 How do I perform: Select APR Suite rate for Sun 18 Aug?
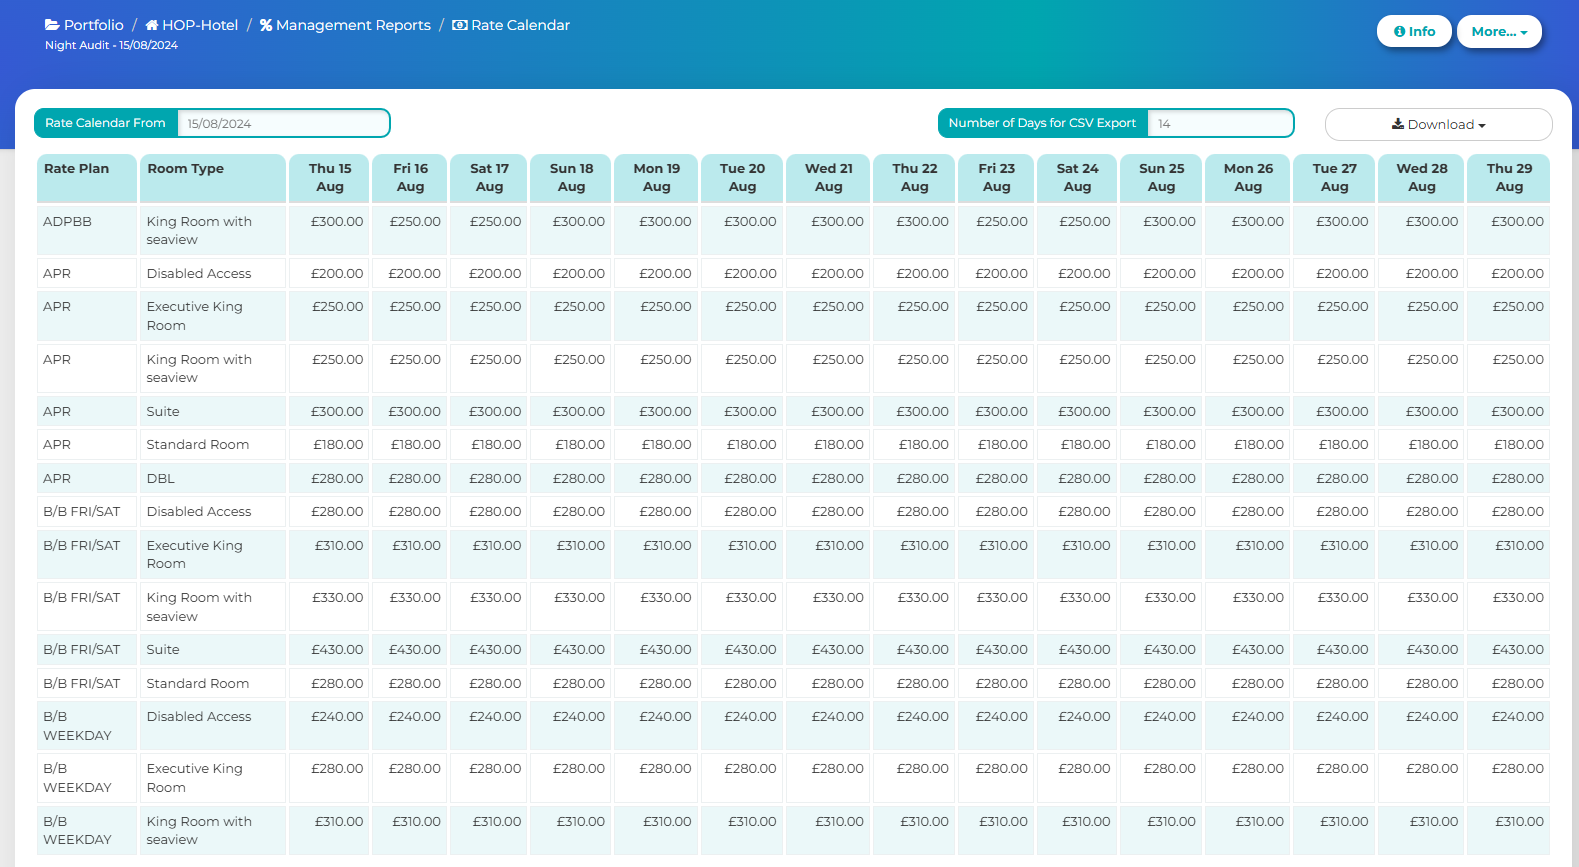pyautogui.click(x=571, y=411)
